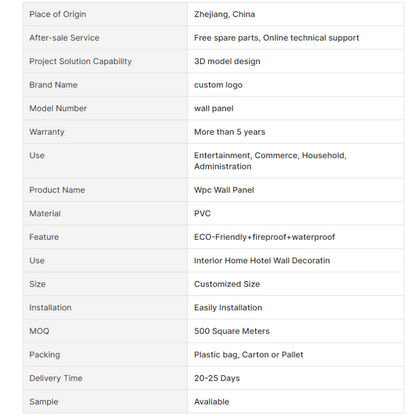Select the ECO-Friendly+fireproof+waterproof feature text
Viewport: 416px width, 416px height.
264,237
